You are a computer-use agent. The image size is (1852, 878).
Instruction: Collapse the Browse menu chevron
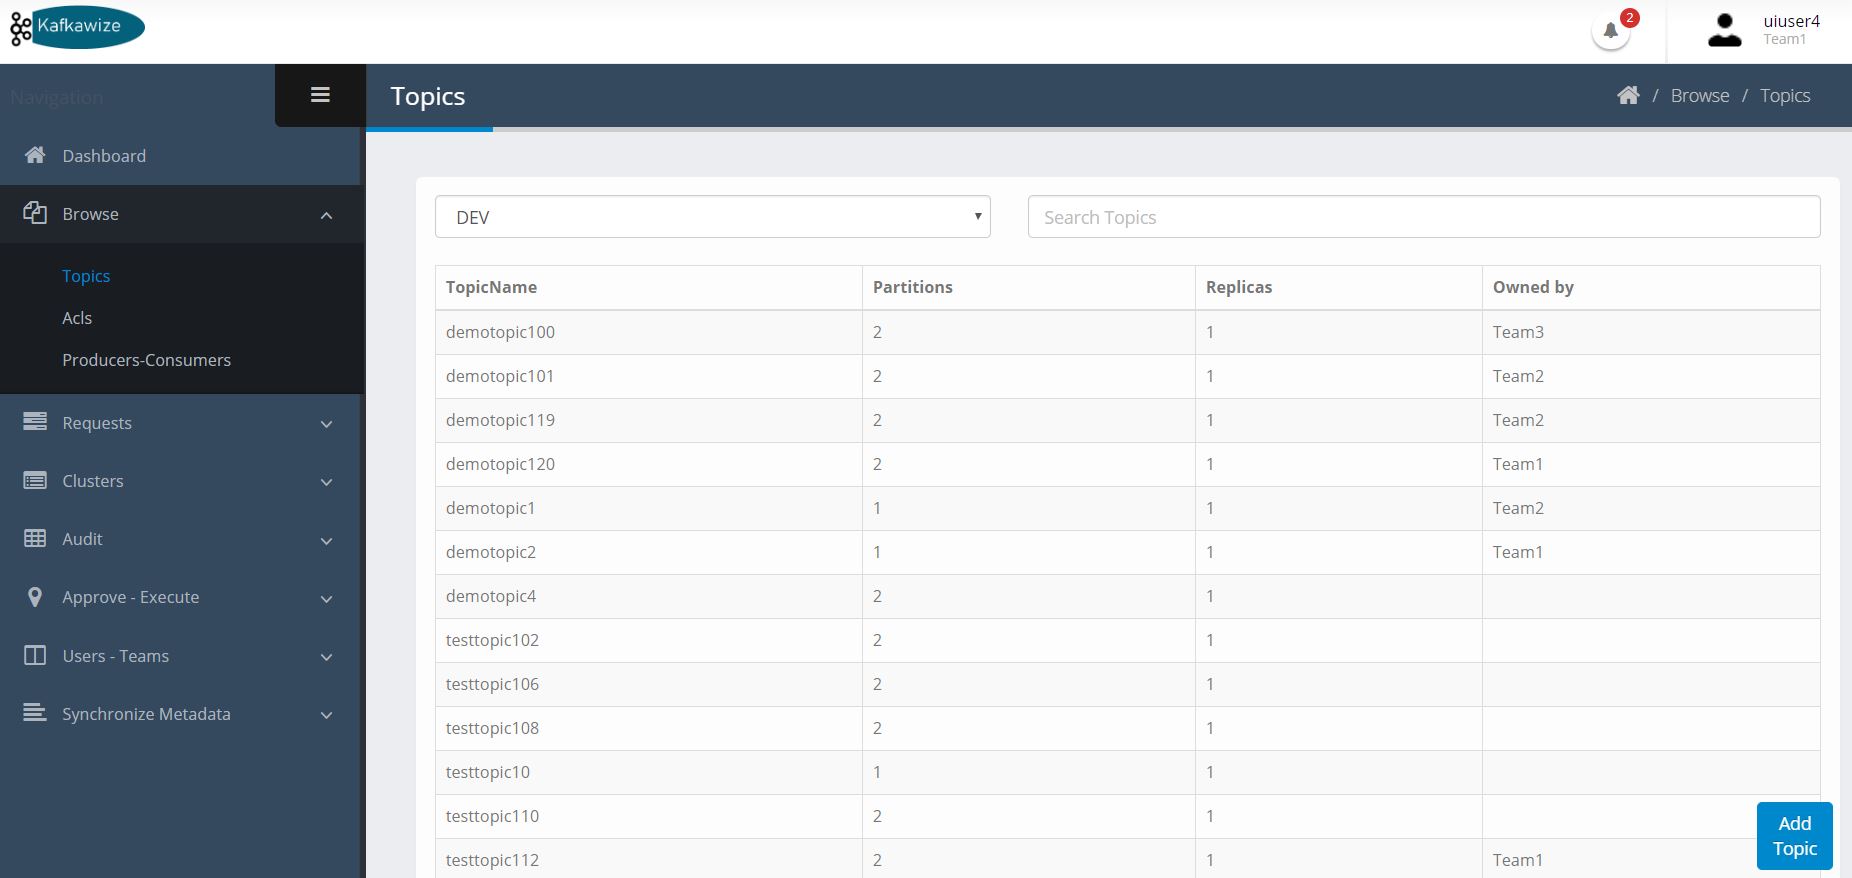[326, 215]
